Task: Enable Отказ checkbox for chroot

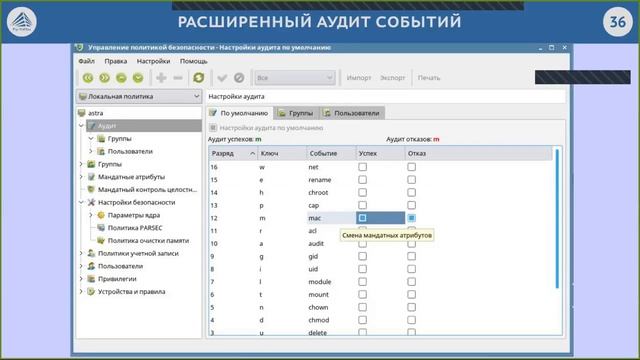Action: (411, 192)
